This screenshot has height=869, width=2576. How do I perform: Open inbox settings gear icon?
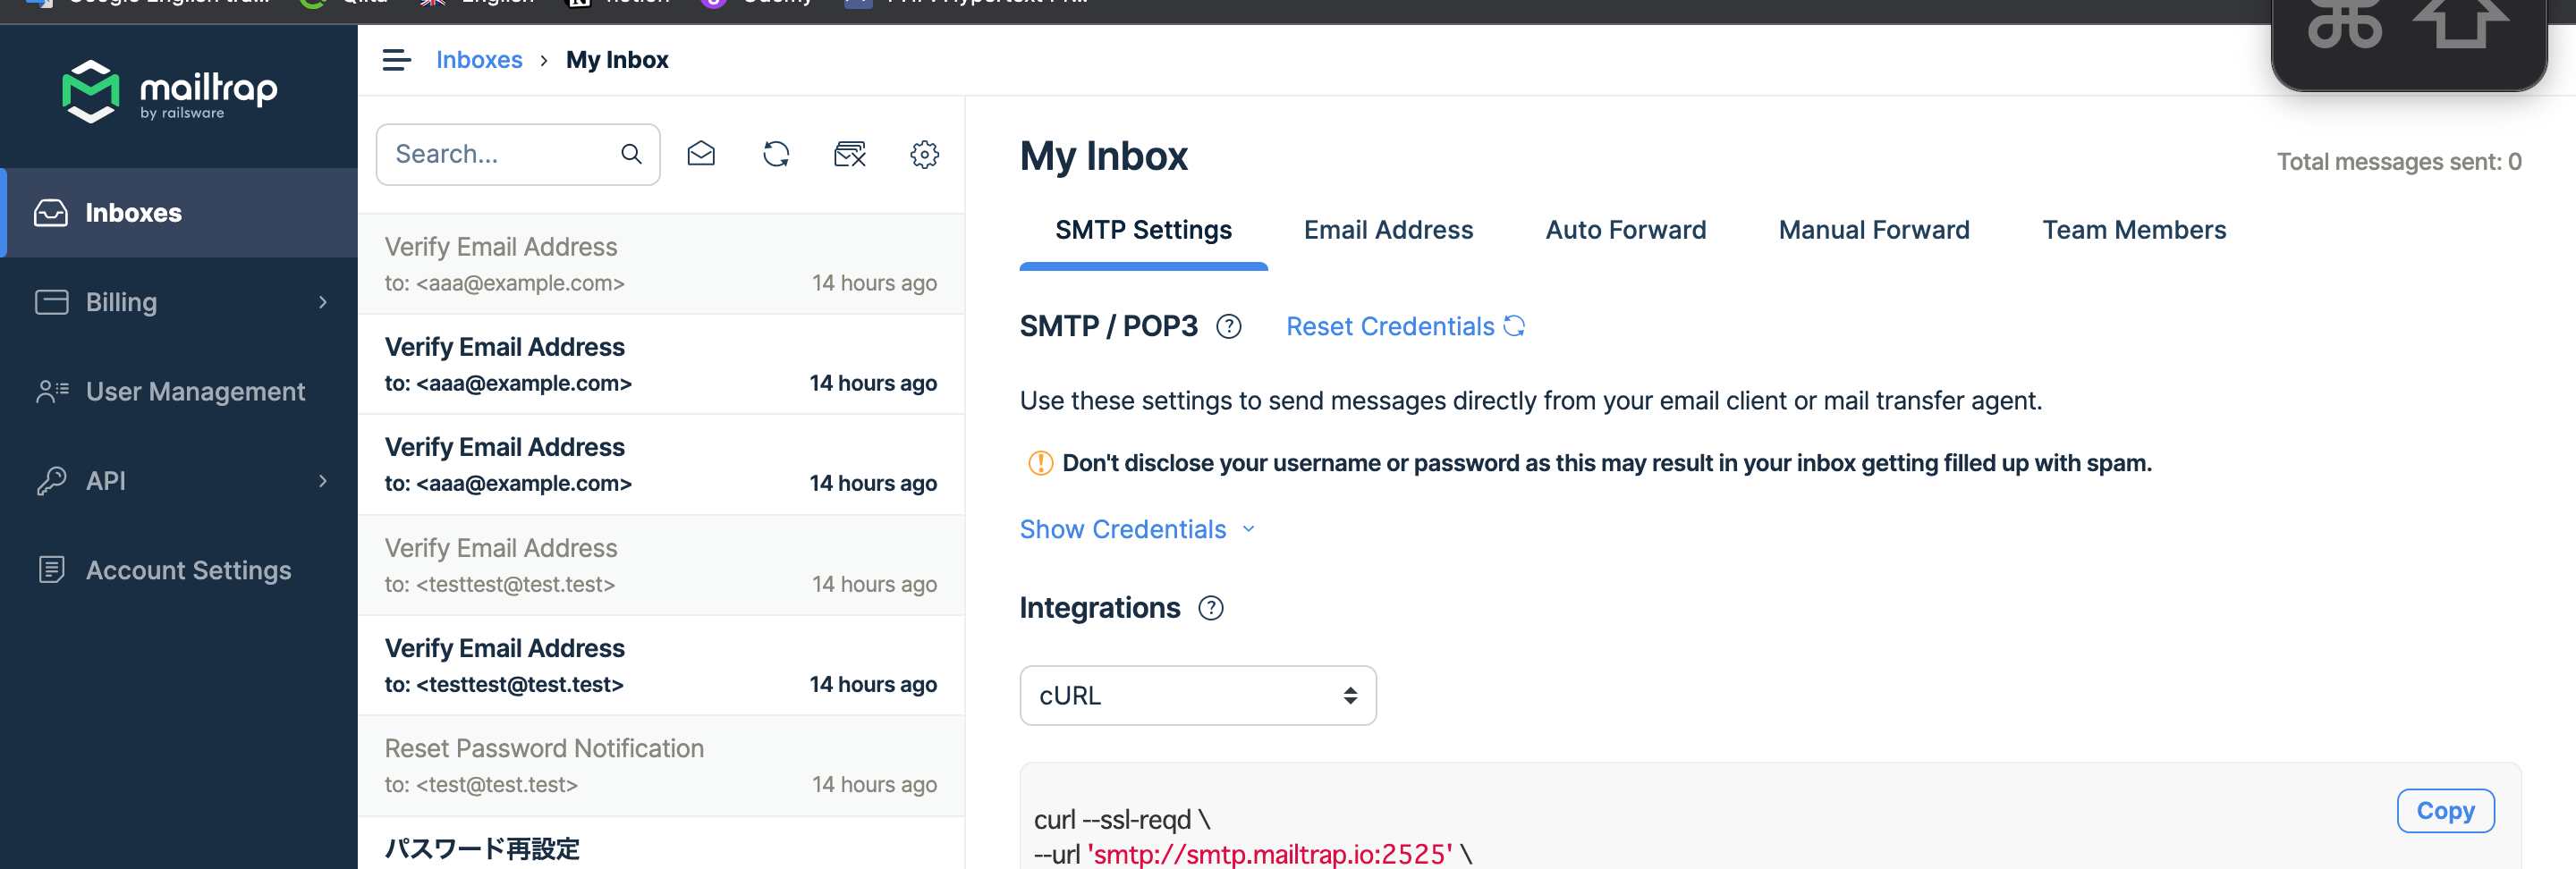pos(924,154)
